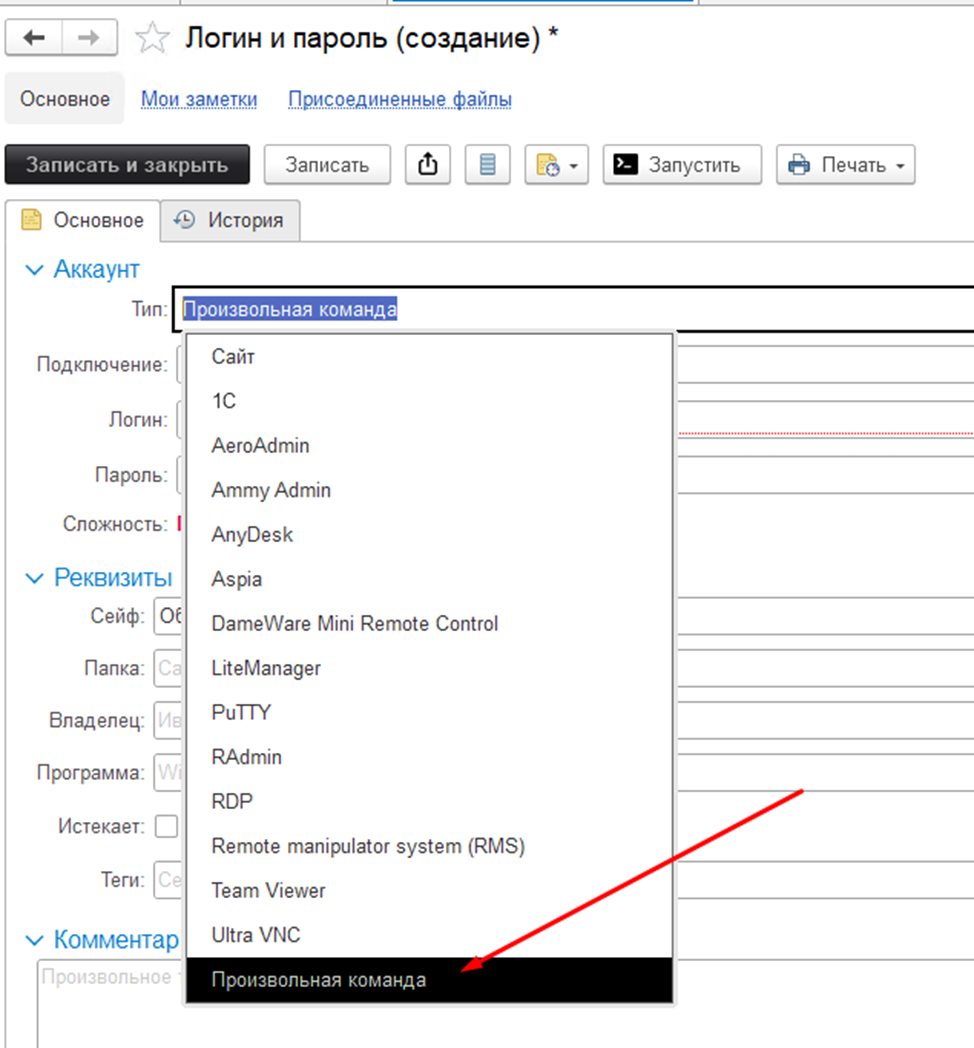
Task: Choose AnyDesk in the type list
Action: tap(252, 535)
